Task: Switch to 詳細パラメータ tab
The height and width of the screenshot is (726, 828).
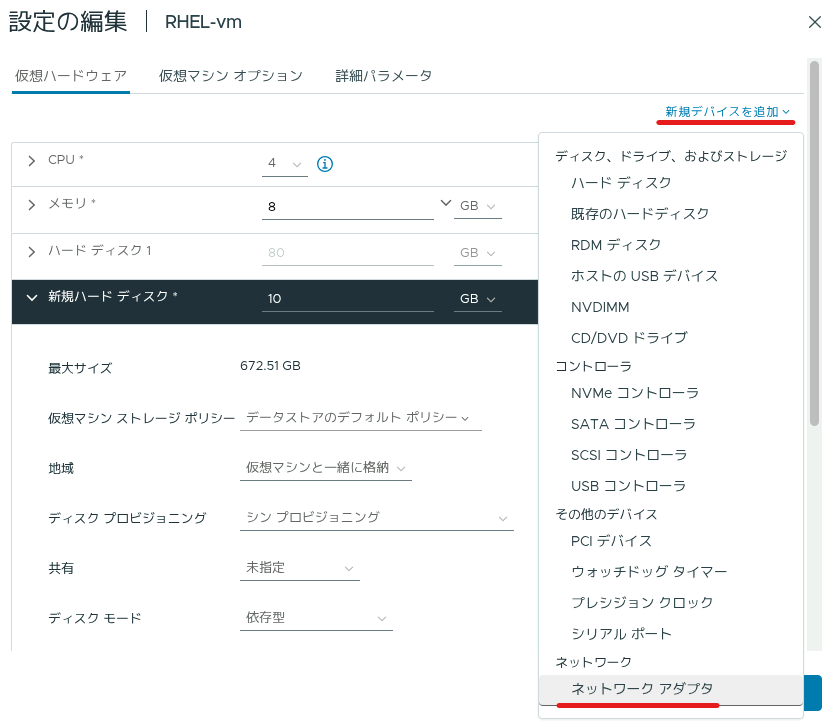Action: 384,76
